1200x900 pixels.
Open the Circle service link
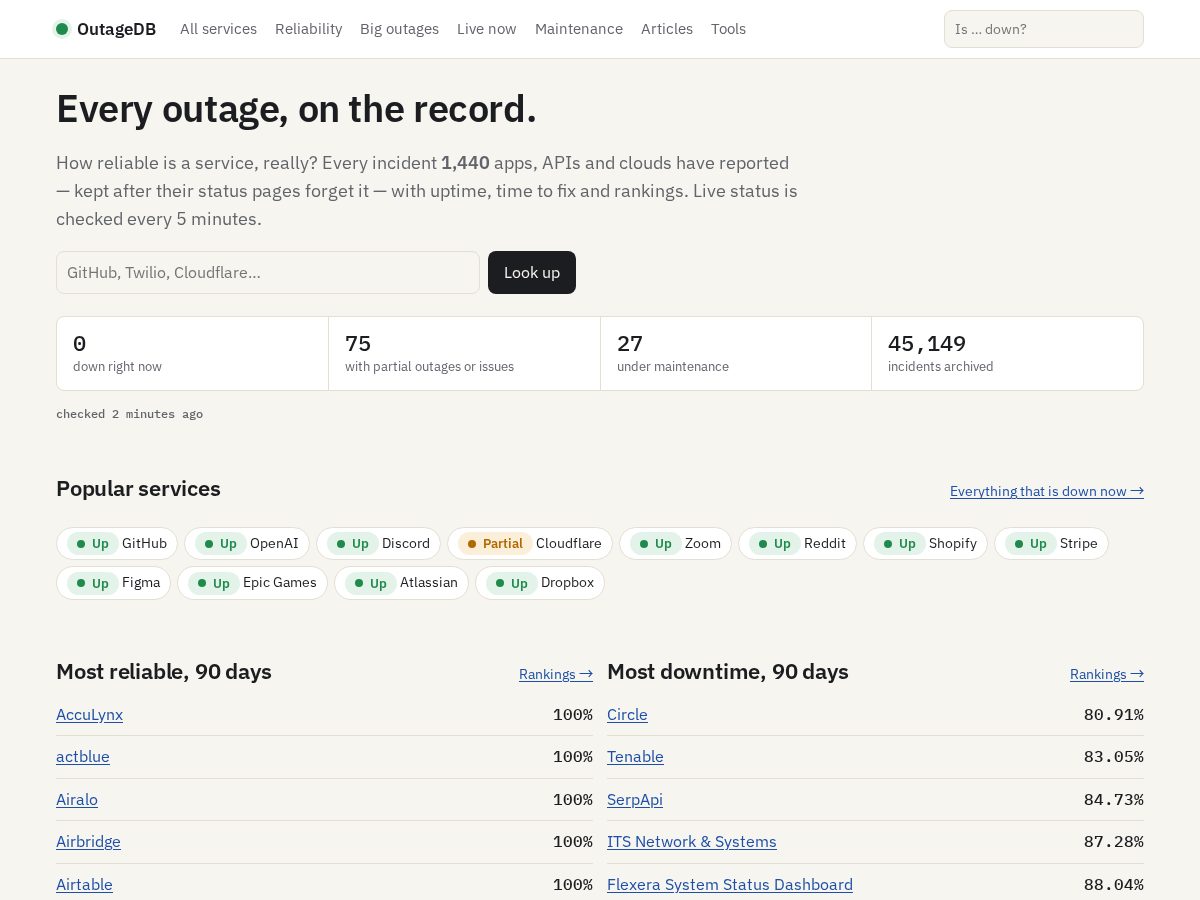click(x=627, y=714)
